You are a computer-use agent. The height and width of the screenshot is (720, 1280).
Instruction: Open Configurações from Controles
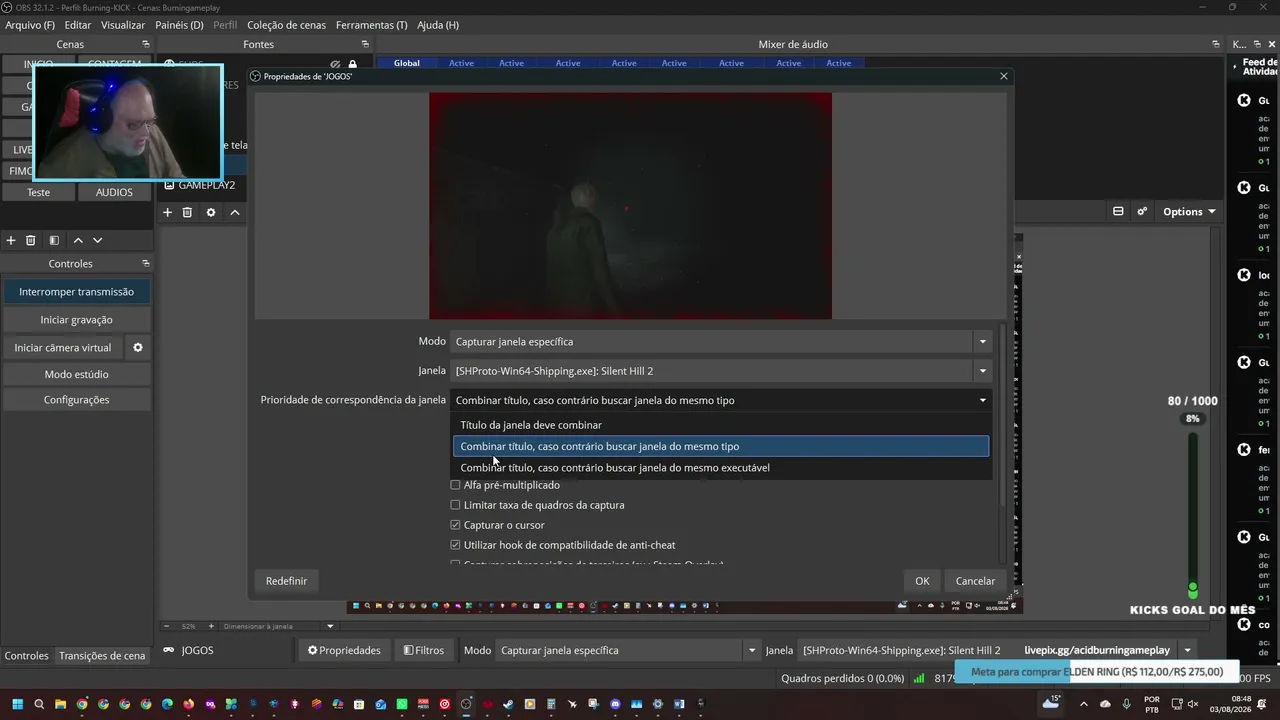76,400
